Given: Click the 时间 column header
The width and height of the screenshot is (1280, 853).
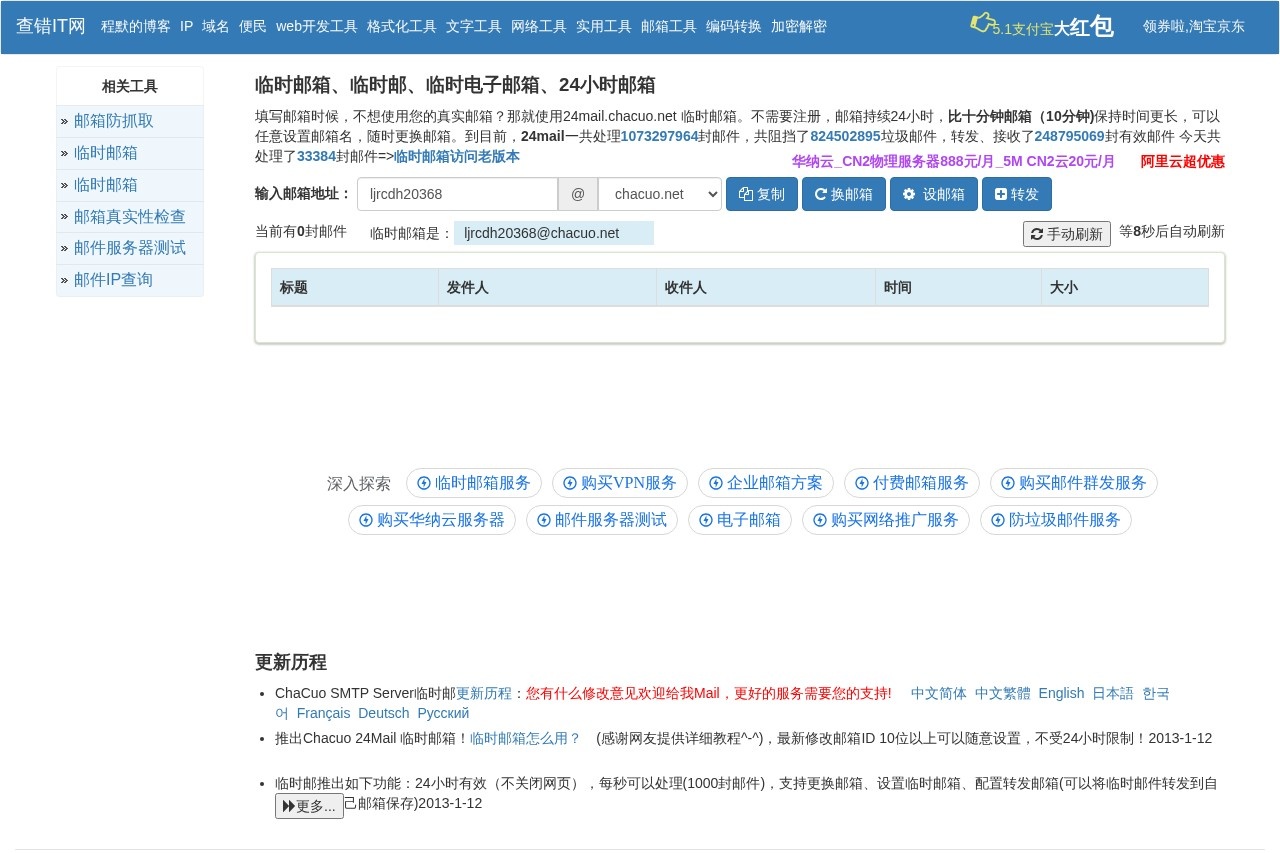Looking at the screenshot, I should coord(897,288).
